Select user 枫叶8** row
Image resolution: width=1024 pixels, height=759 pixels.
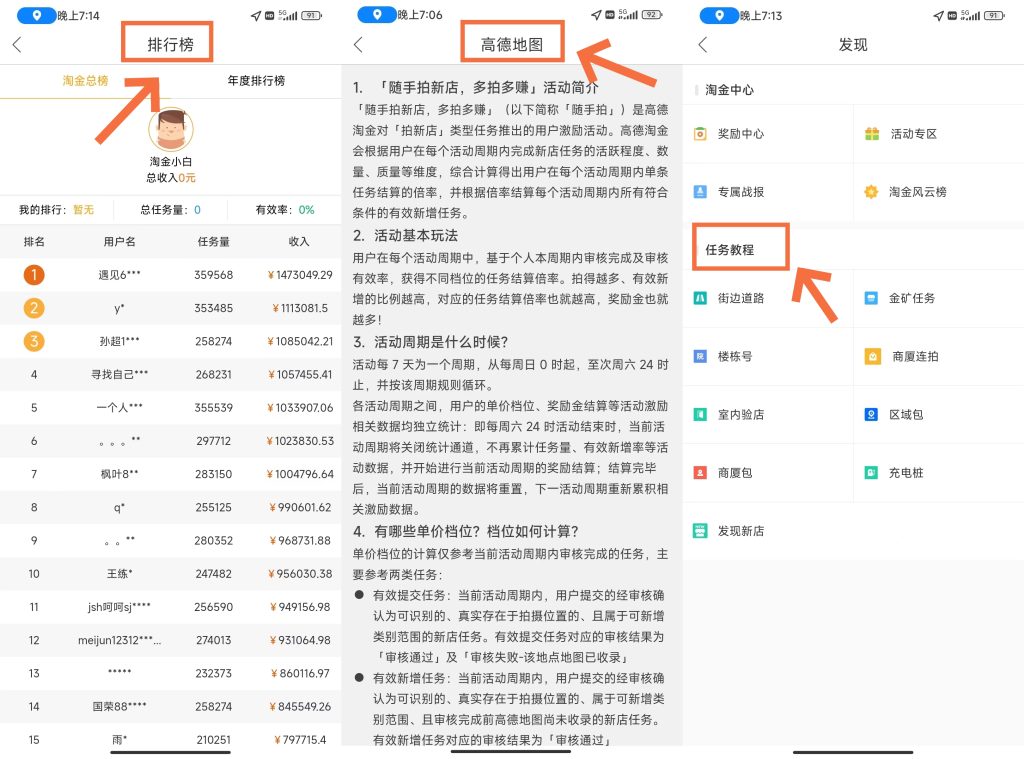click(170, 474)
